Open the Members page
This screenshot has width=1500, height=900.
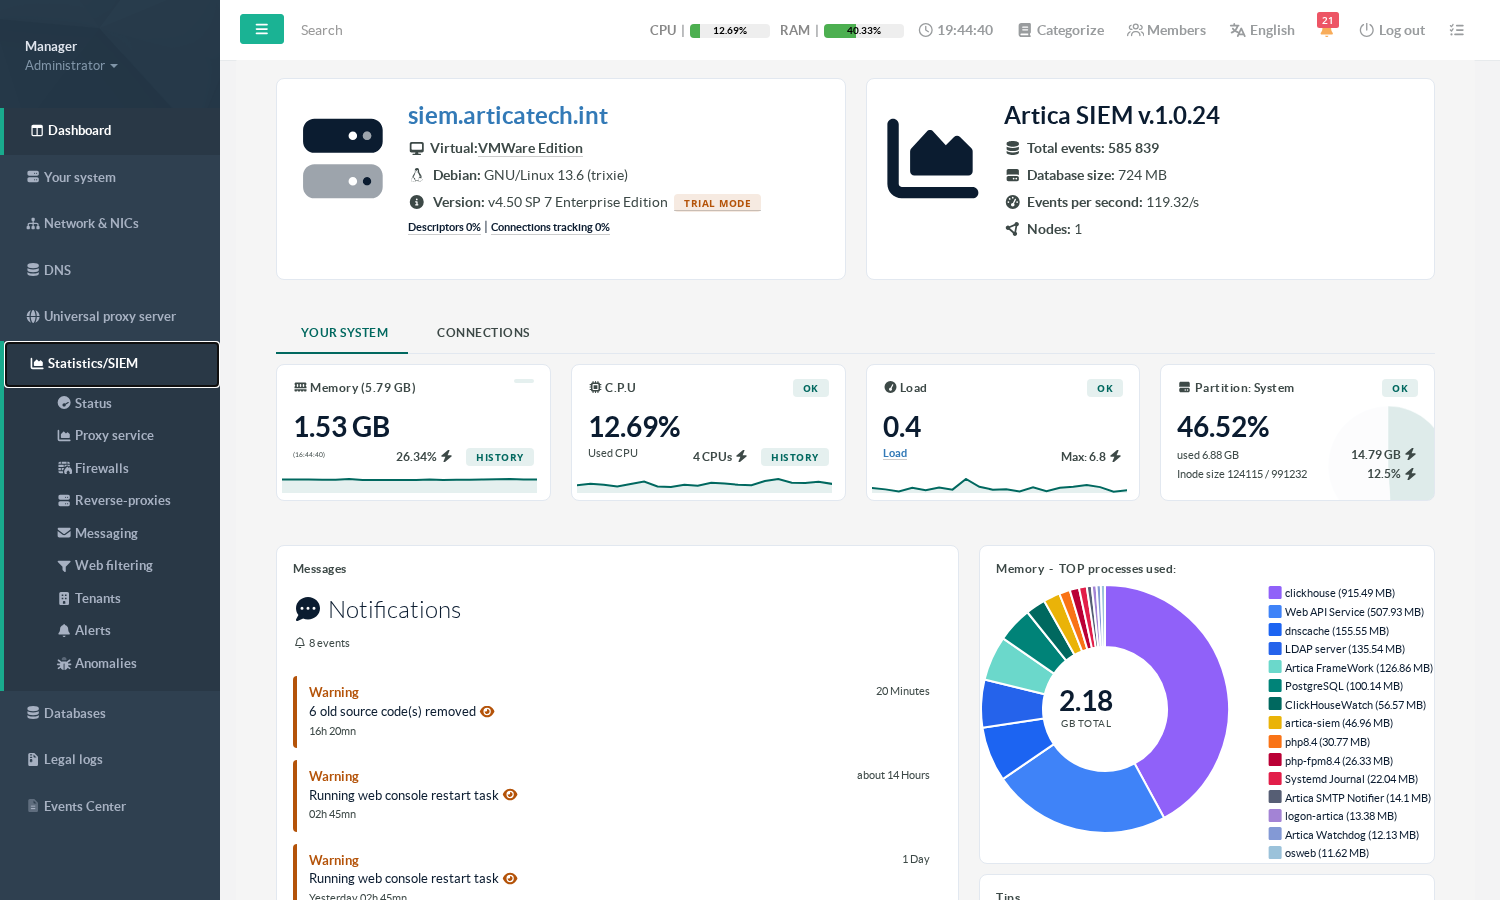1166,30
